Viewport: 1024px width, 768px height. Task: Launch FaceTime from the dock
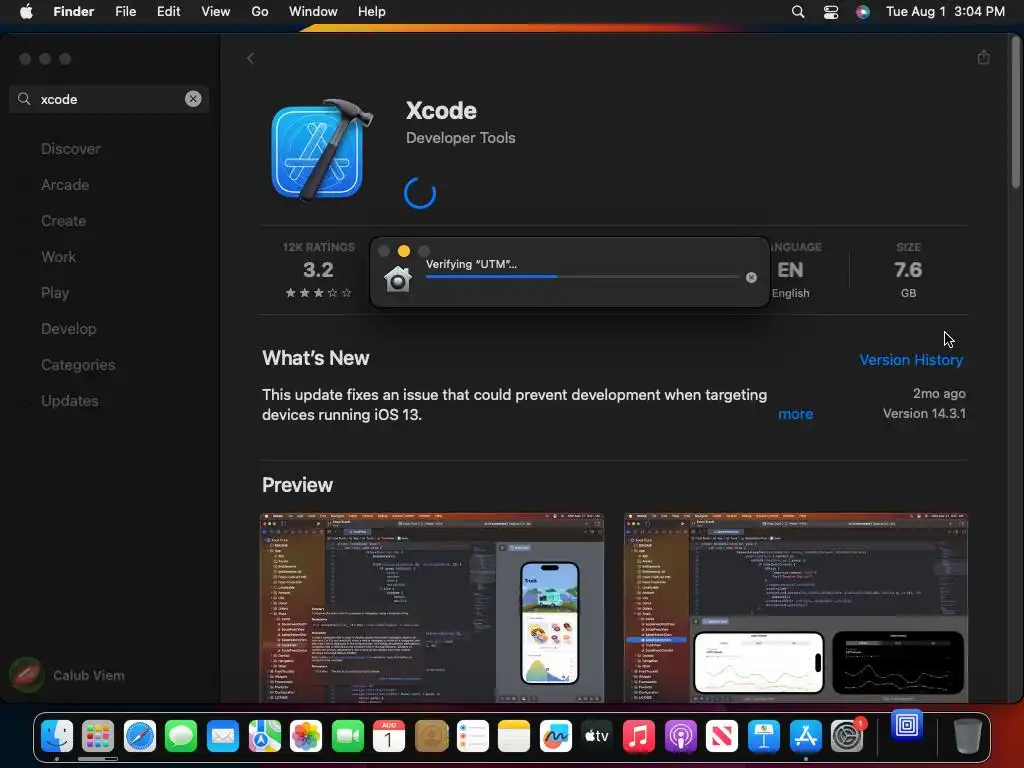tap(347, 737)
